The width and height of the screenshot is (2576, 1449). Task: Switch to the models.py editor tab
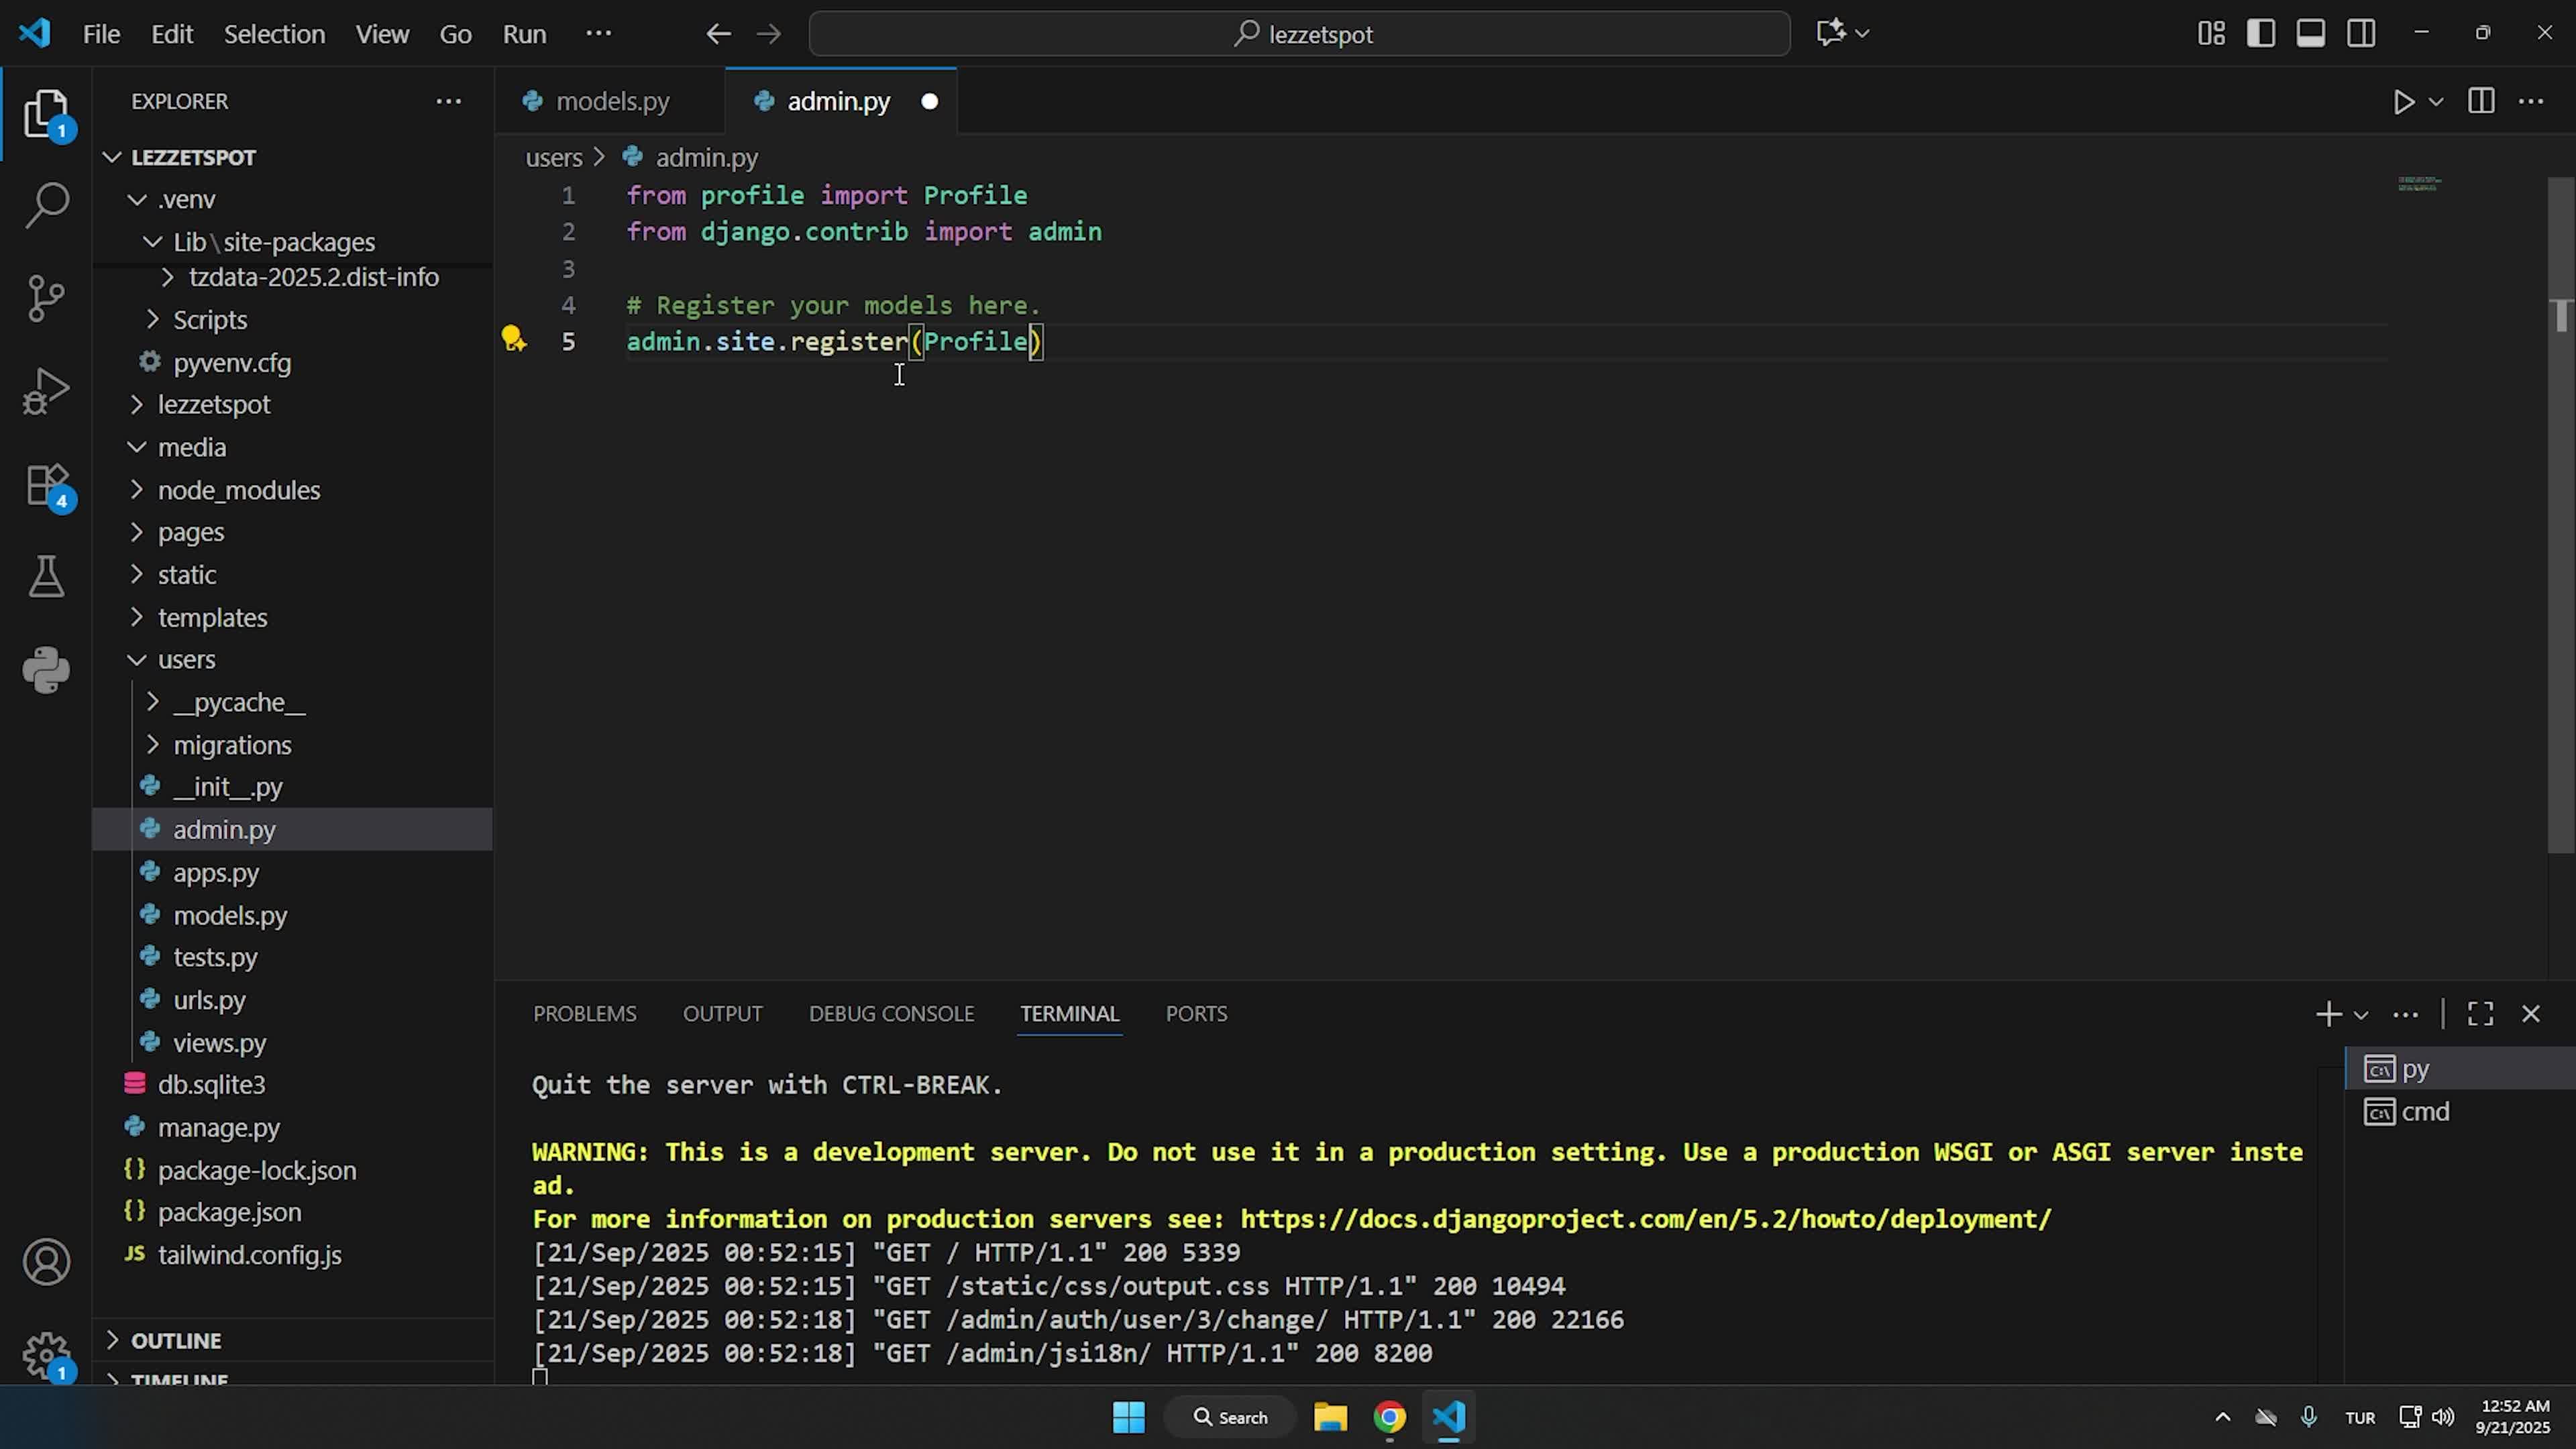click(611, 102)
